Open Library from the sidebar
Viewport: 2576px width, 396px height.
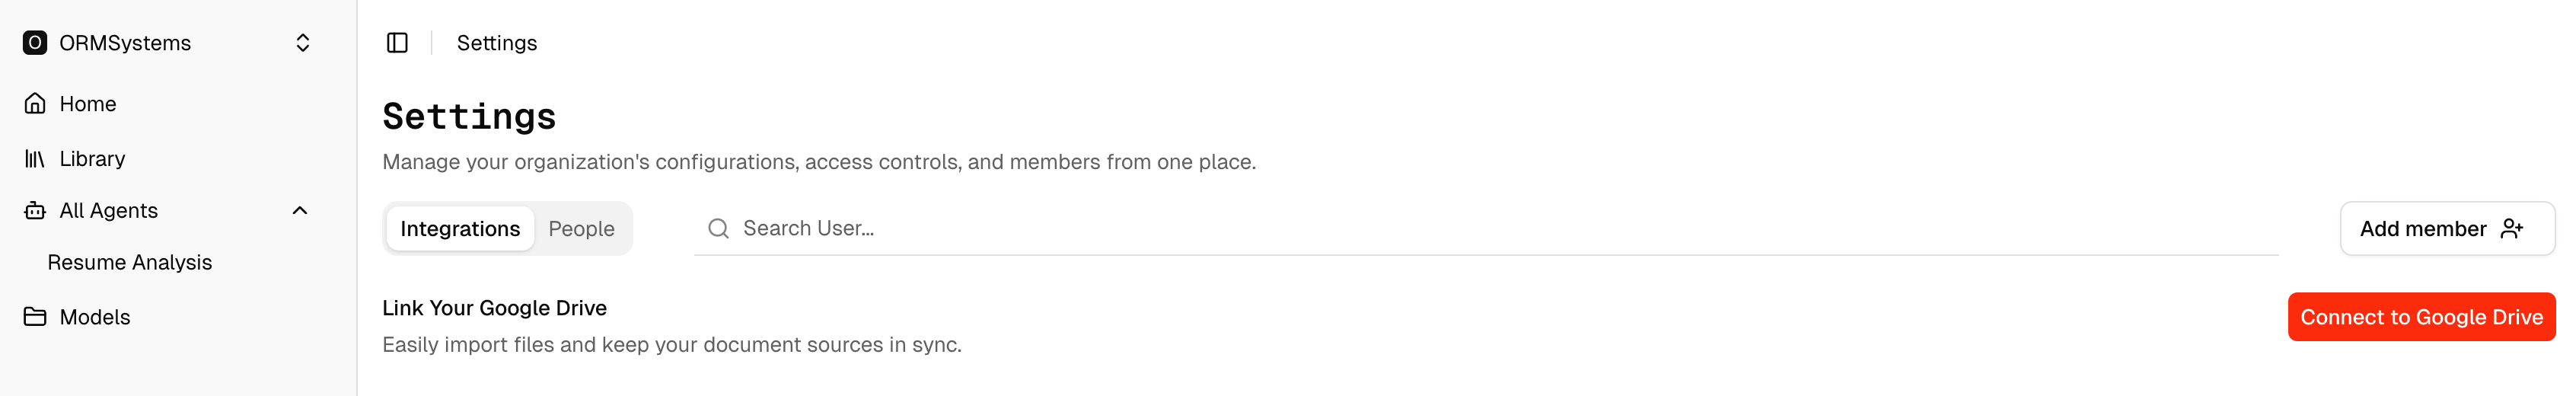coord(92,159)
